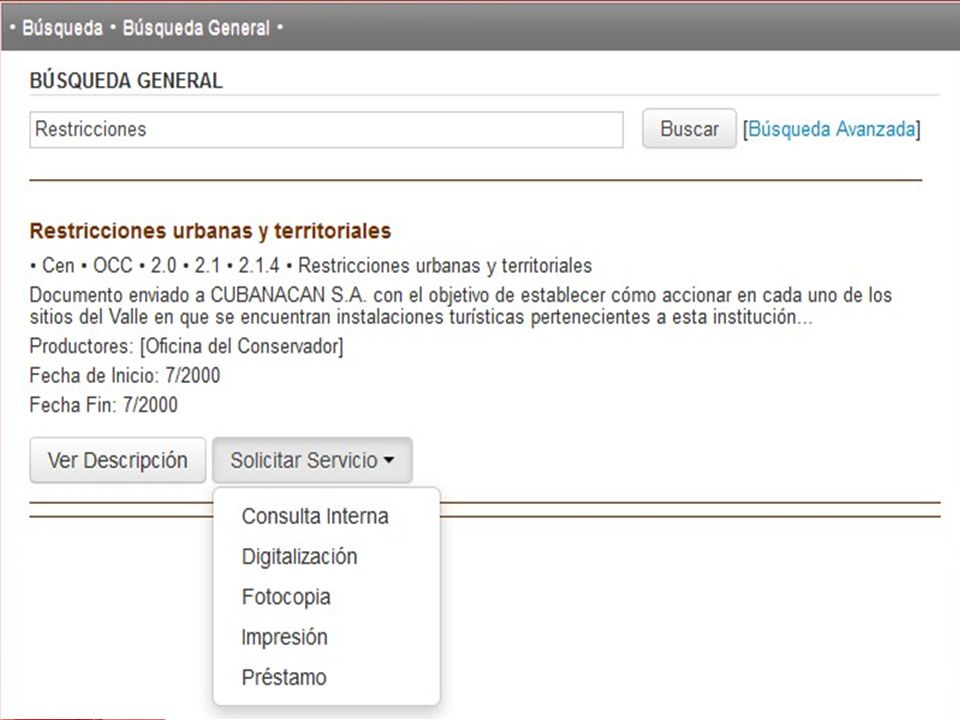Viewport: 960px width, 720px height.
Task: Click the BÚSQUEDA GENERAL heading
Action: point(126,81)
